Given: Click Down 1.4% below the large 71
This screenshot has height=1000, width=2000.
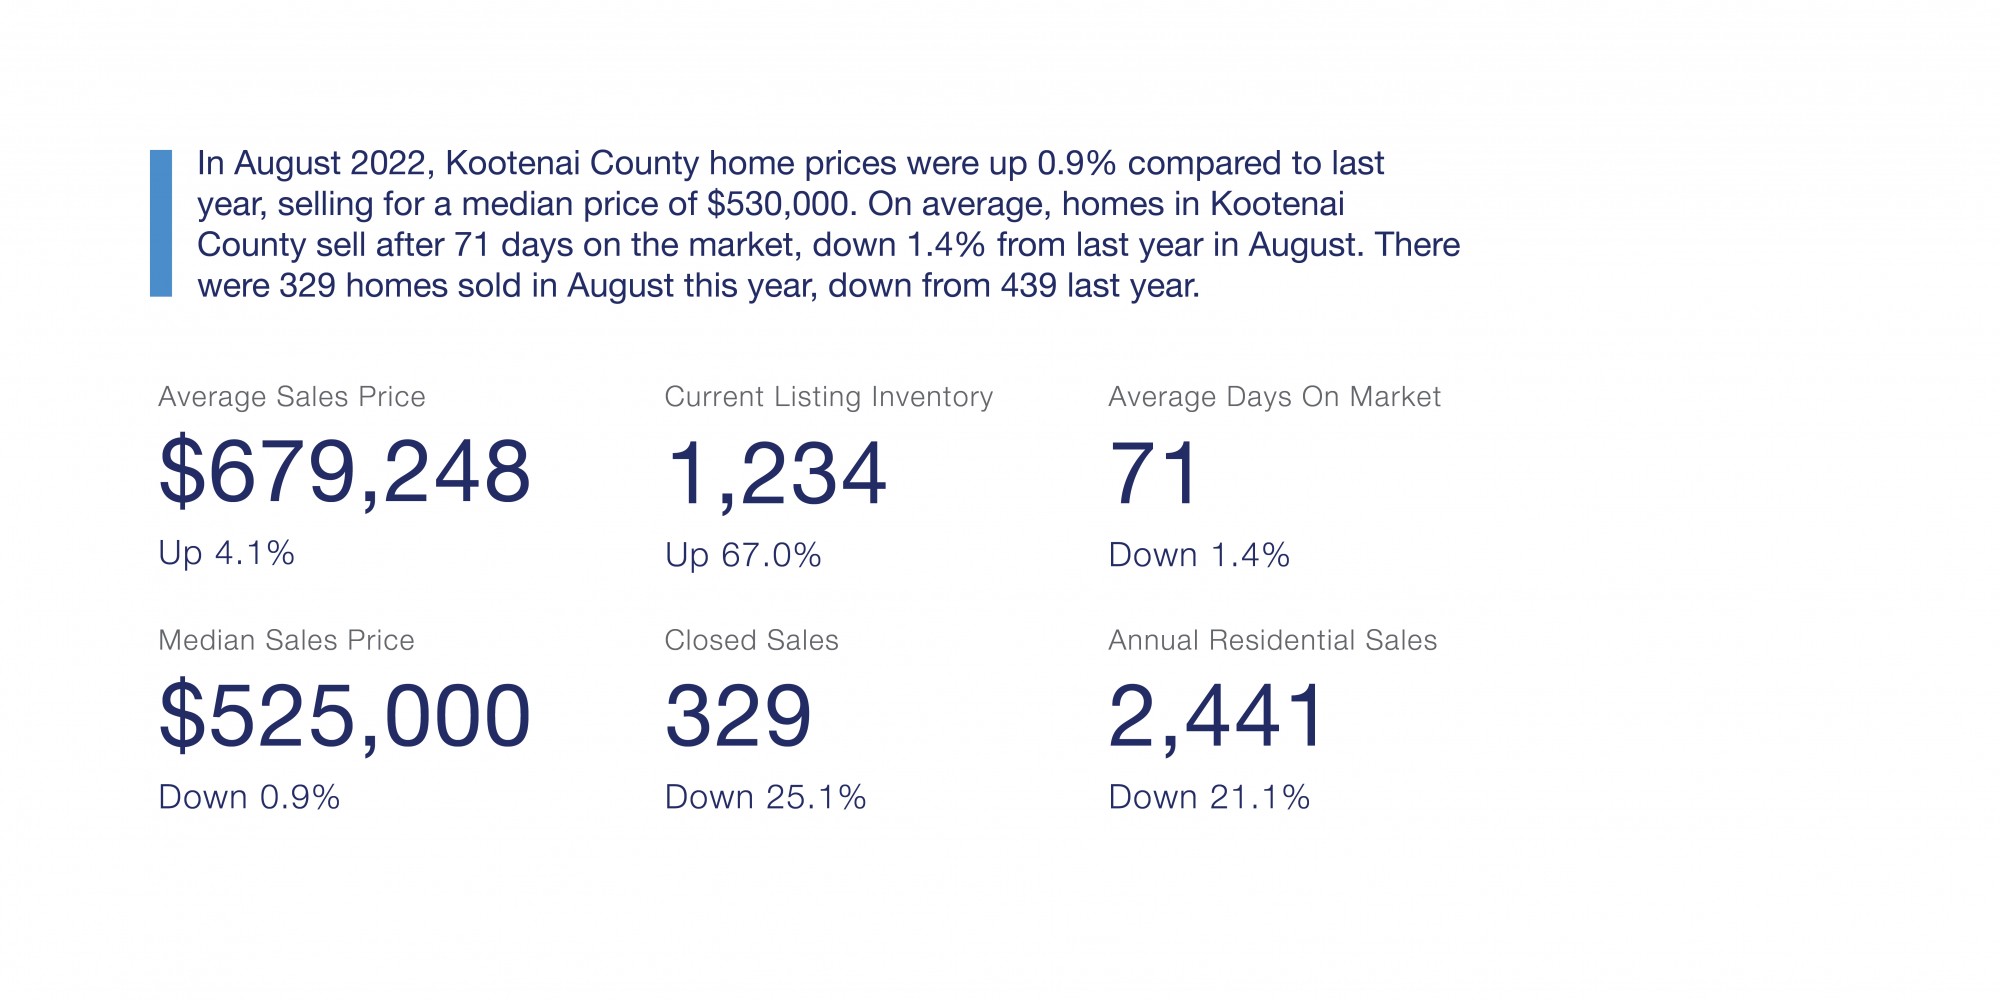Looking at the screenshot, I should pyautogui.click(x=1199, y=555).
